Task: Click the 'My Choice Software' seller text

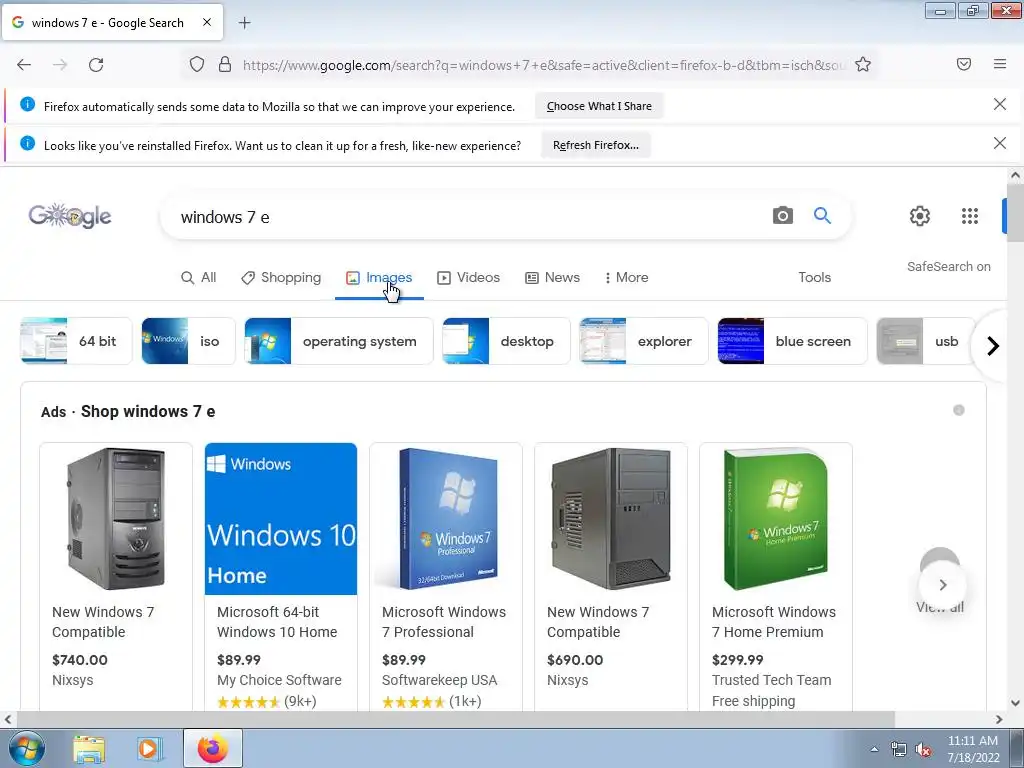Action: coord(279,680)
